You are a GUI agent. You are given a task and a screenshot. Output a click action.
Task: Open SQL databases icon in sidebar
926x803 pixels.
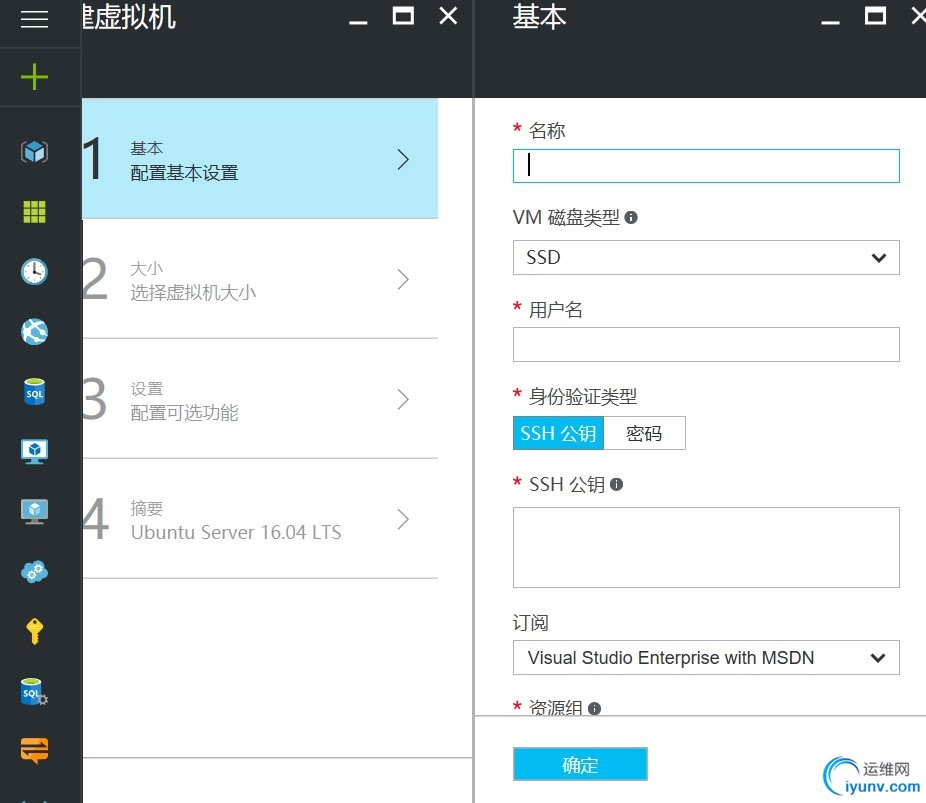tap(34, 391)
